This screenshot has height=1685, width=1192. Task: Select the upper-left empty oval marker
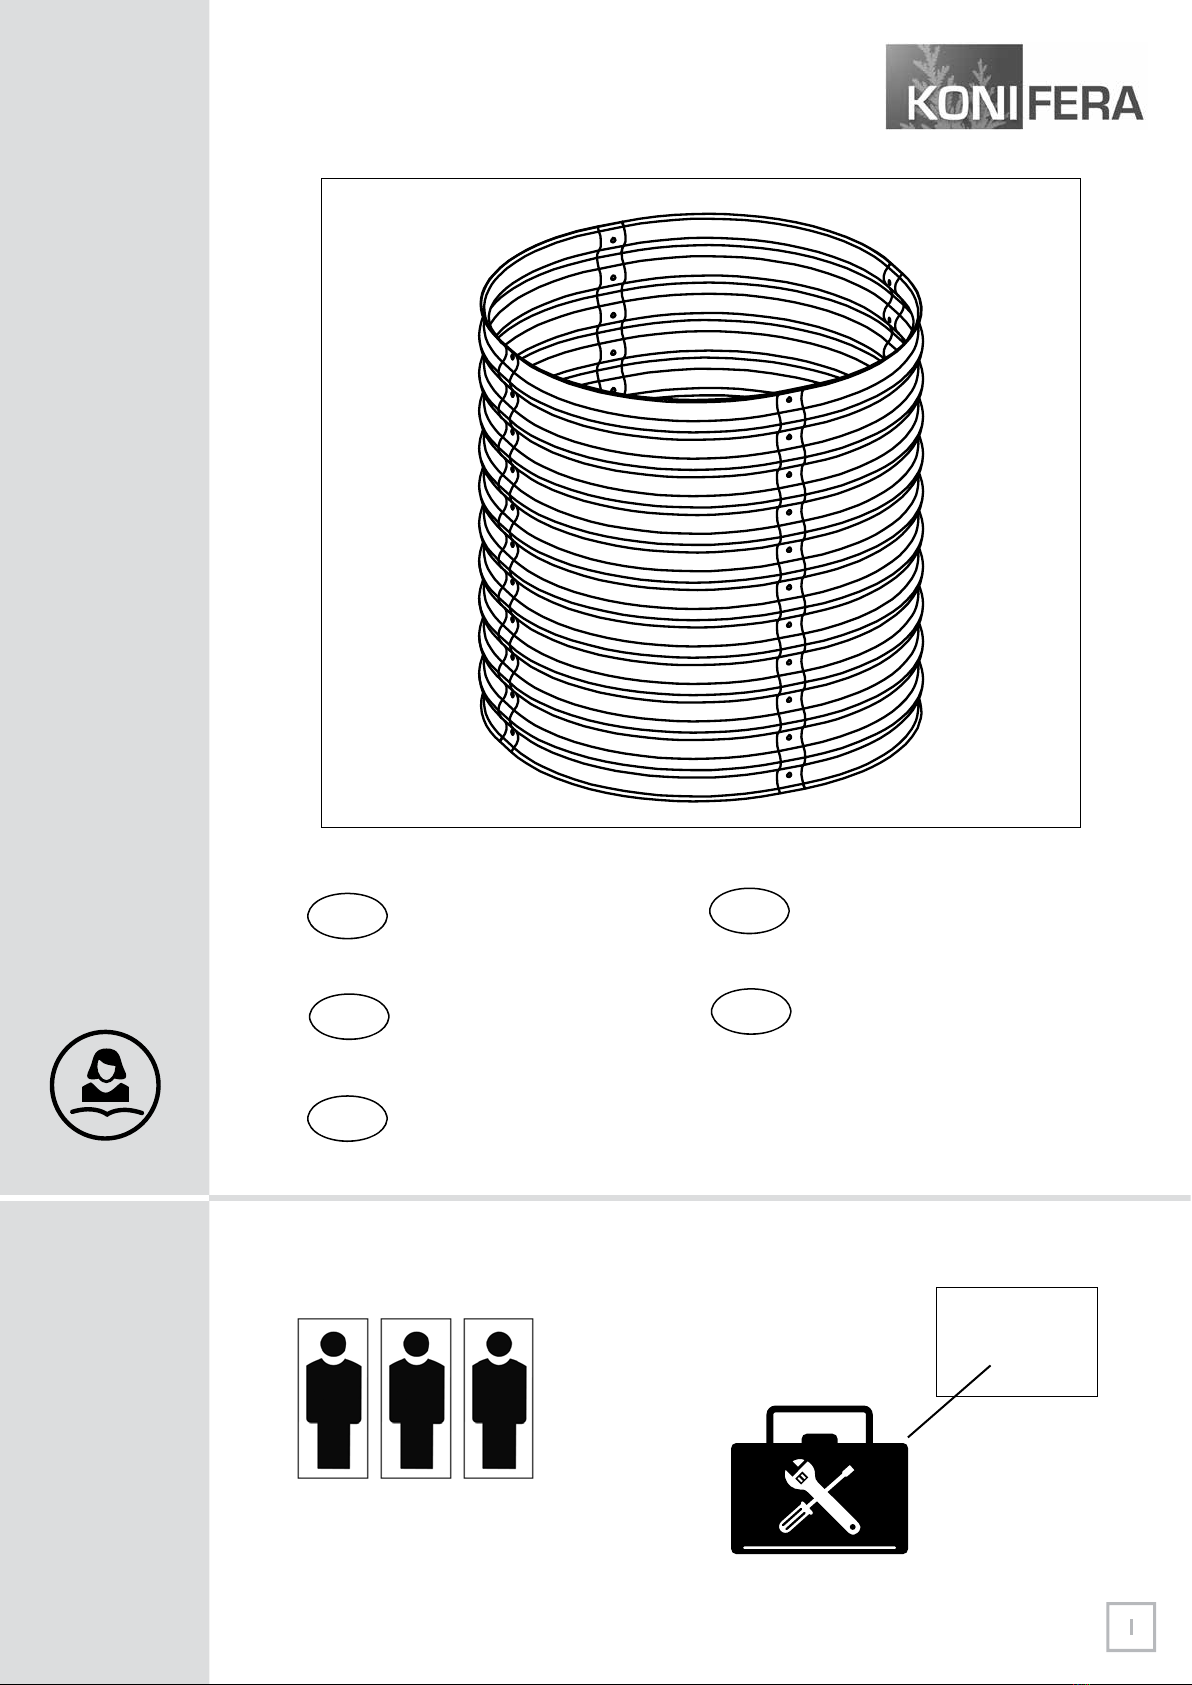(347, 916)
